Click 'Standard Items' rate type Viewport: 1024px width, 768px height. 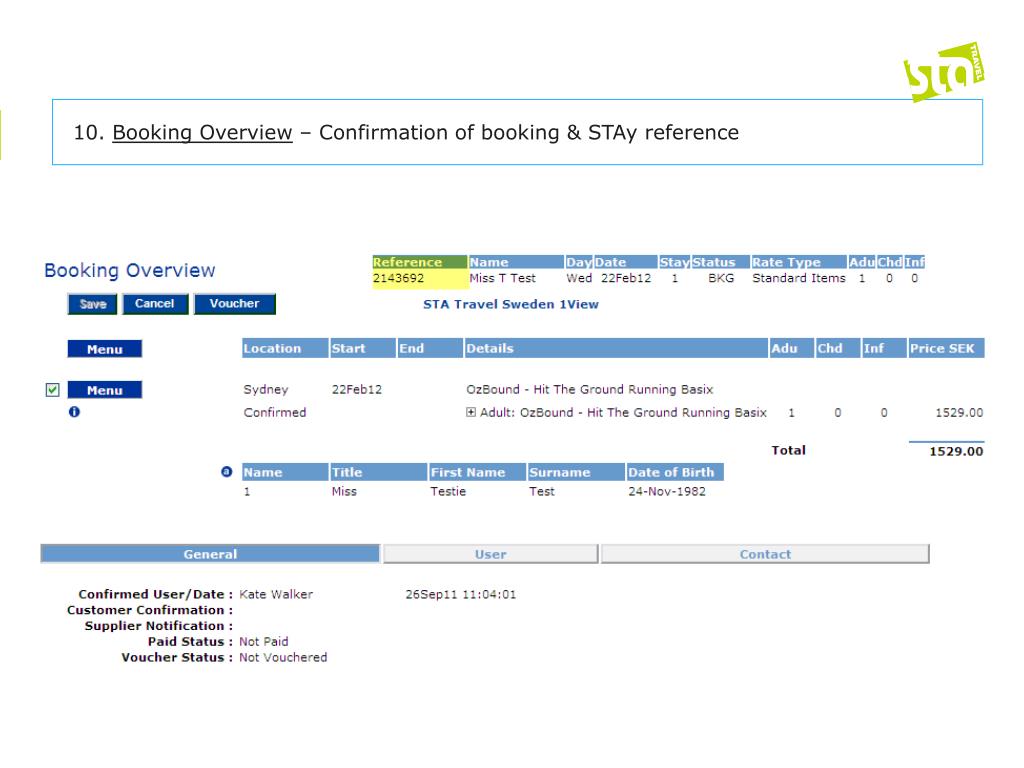799,278
